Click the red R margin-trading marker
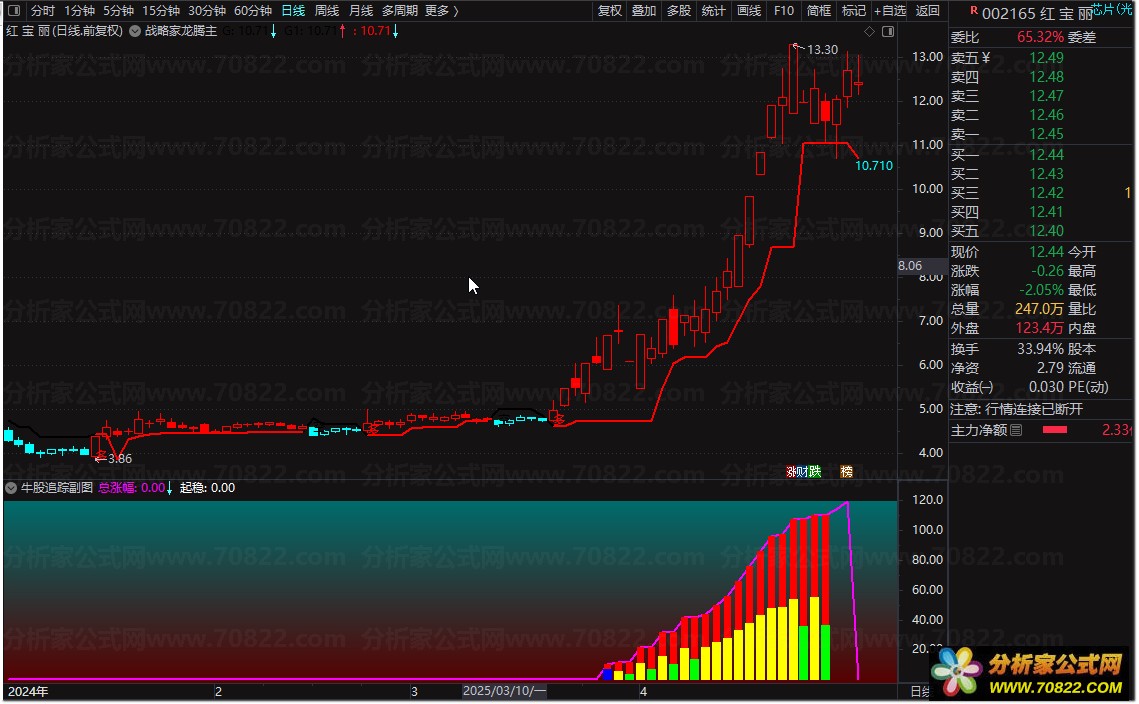Viewport: 1139px width, 704px height. coord(974,10)
